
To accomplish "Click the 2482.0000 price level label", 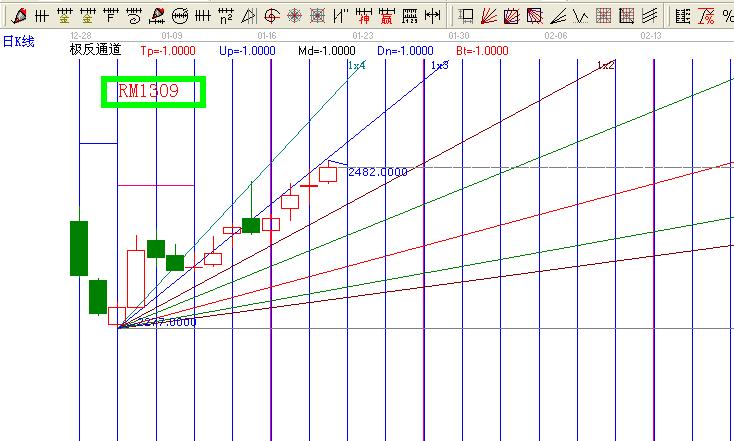I will (378, 172).
